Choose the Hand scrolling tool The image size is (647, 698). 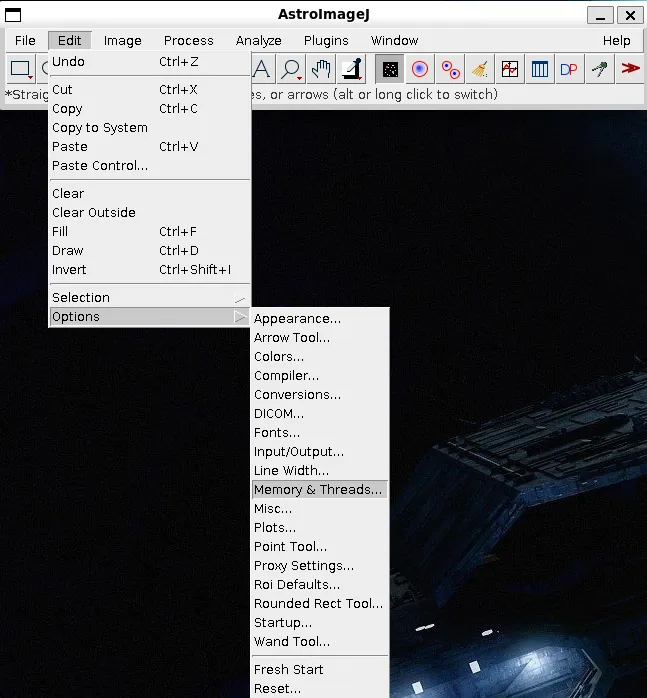click(x=321, y=69)
